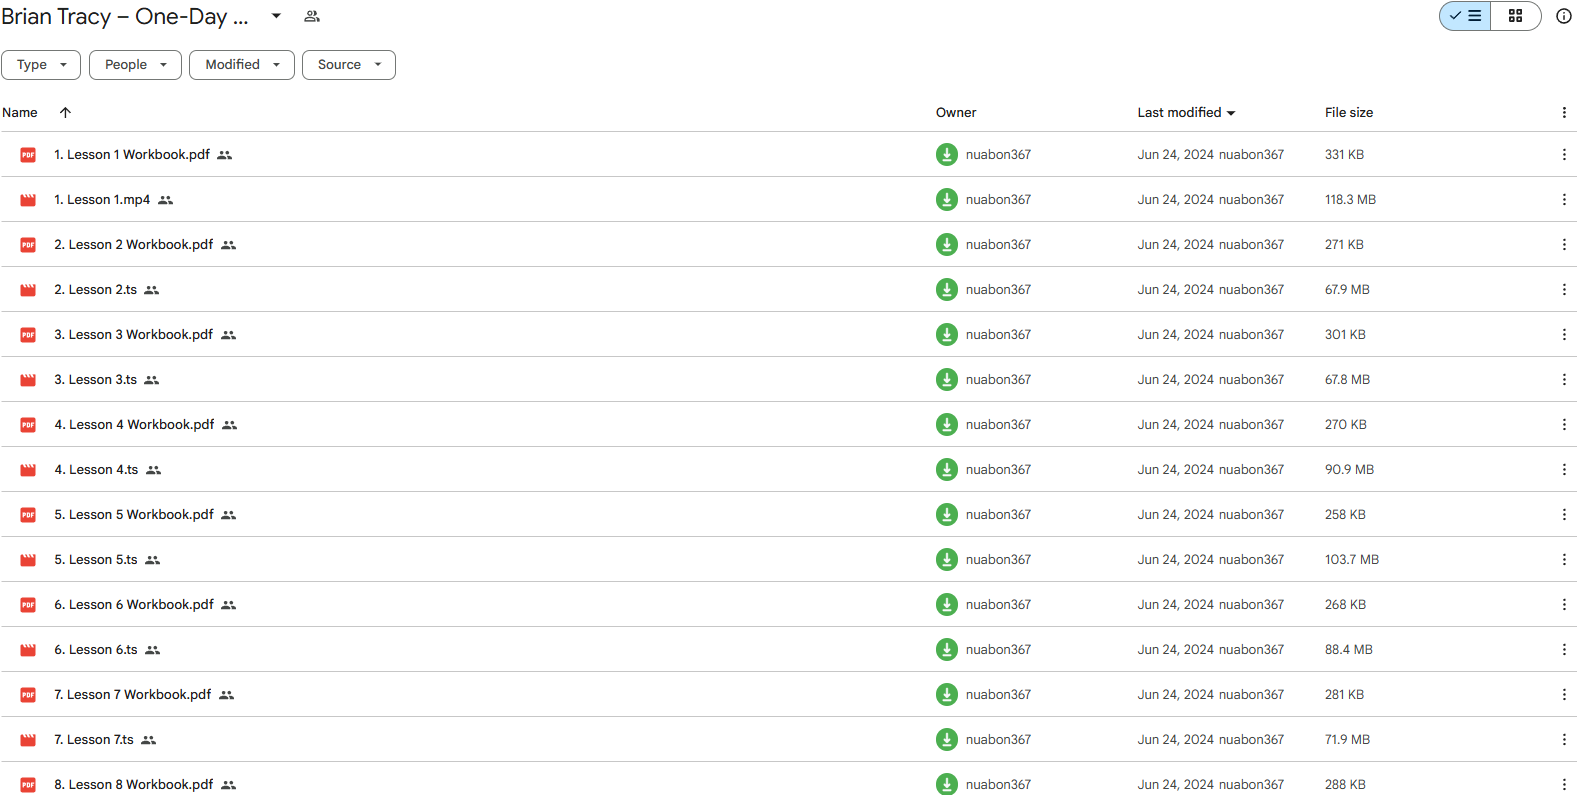Image resolution: width=1577 pixels, height=795 pixels.
Task: Reverse sort direction arrow next to Name
Action: pyautogui.click(x=65, y=113)
